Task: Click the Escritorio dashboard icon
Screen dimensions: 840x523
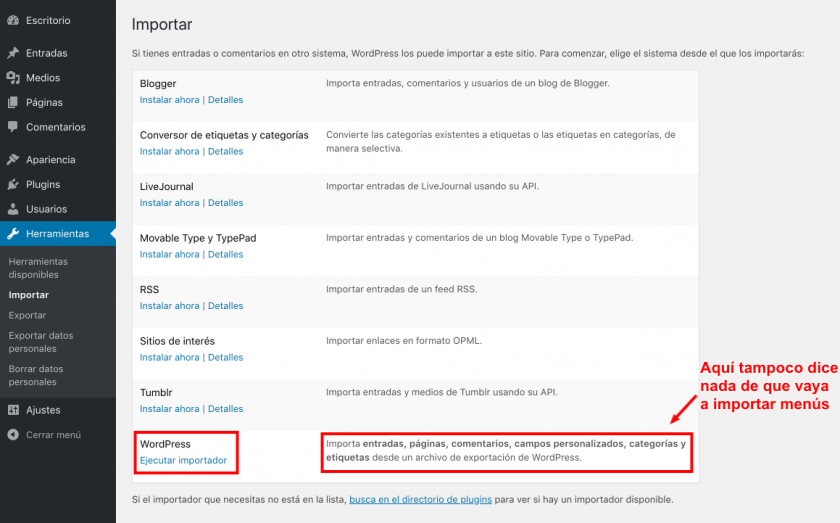Action: (12, 20)
